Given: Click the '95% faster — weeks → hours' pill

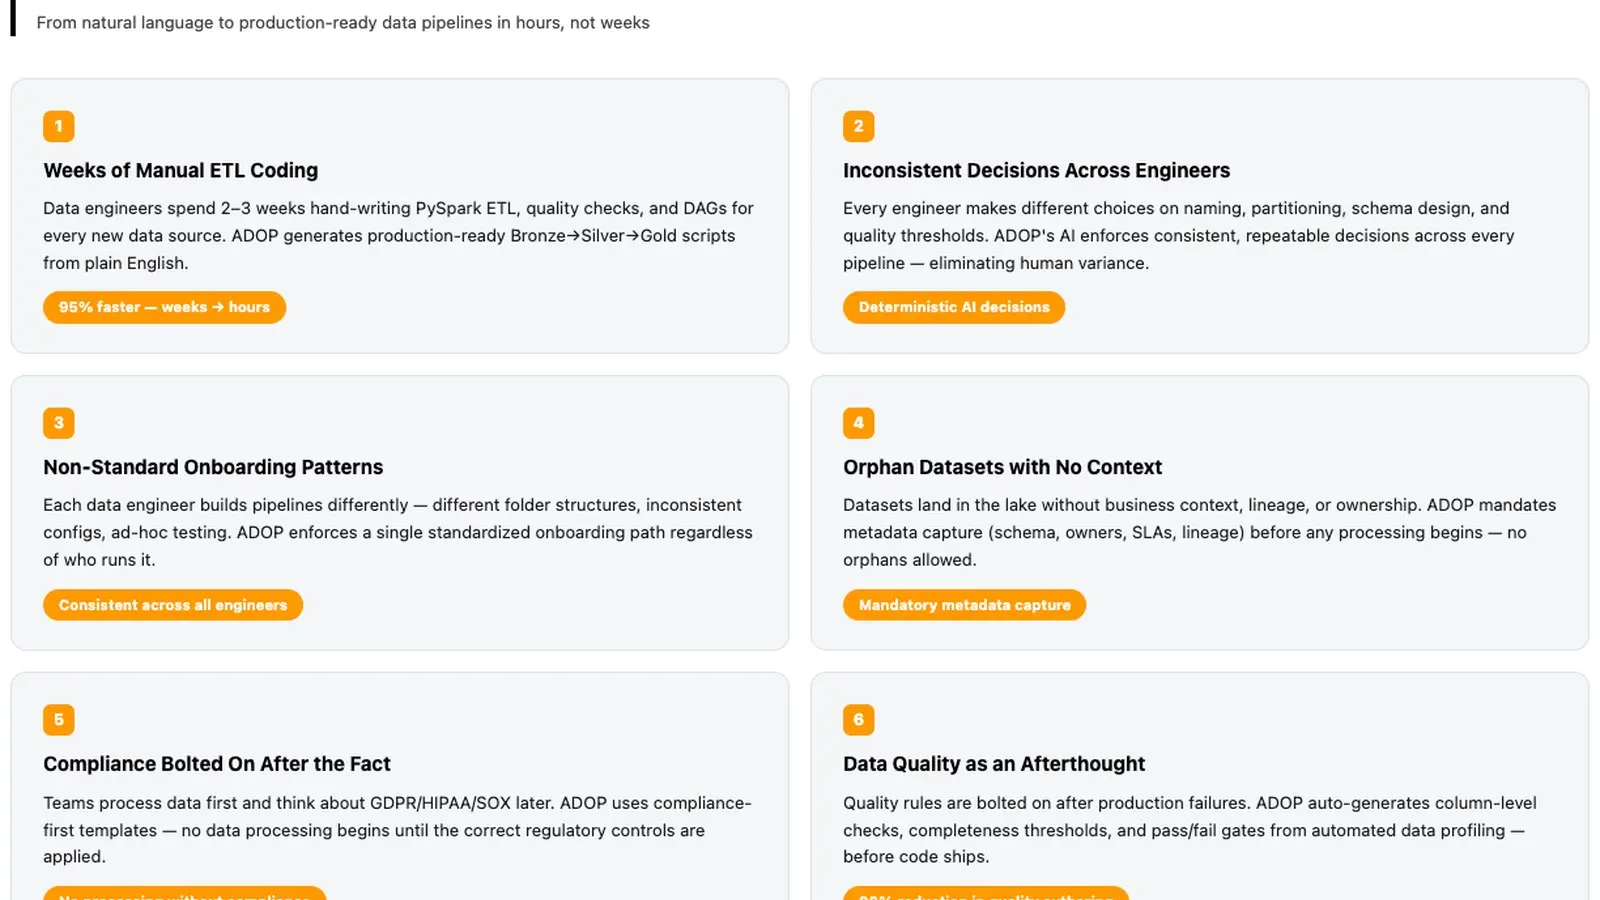Looking at the screenshot, I should (x=164, y=307).
